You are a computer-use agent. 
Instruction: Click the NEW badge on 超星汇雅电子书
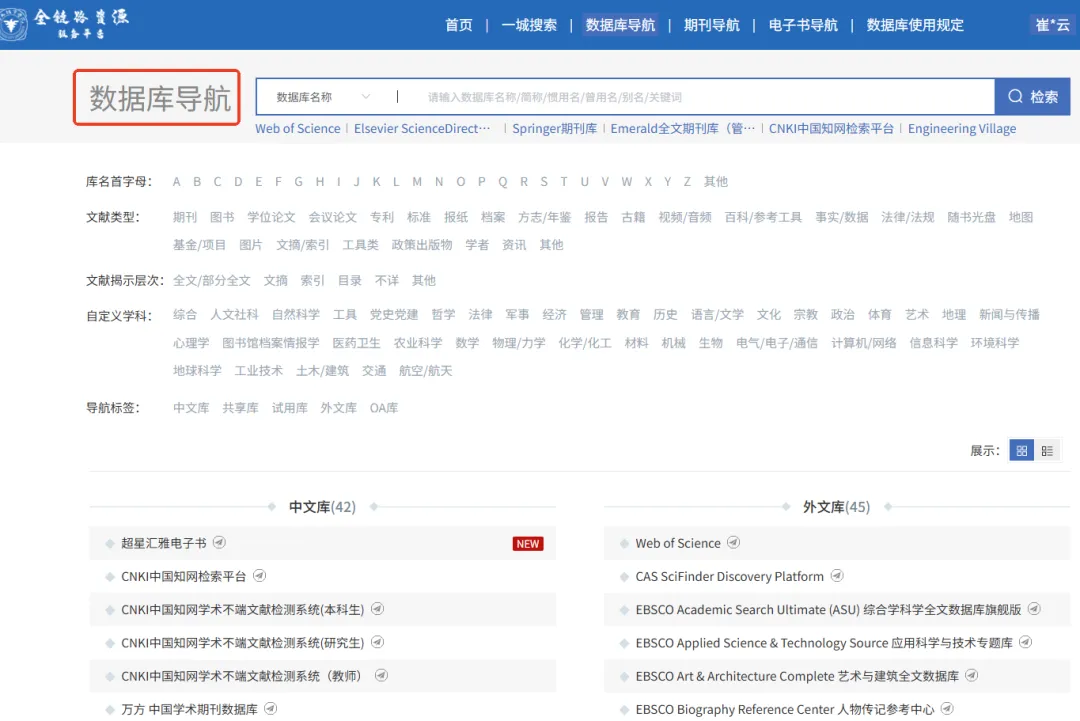point(528,543)
